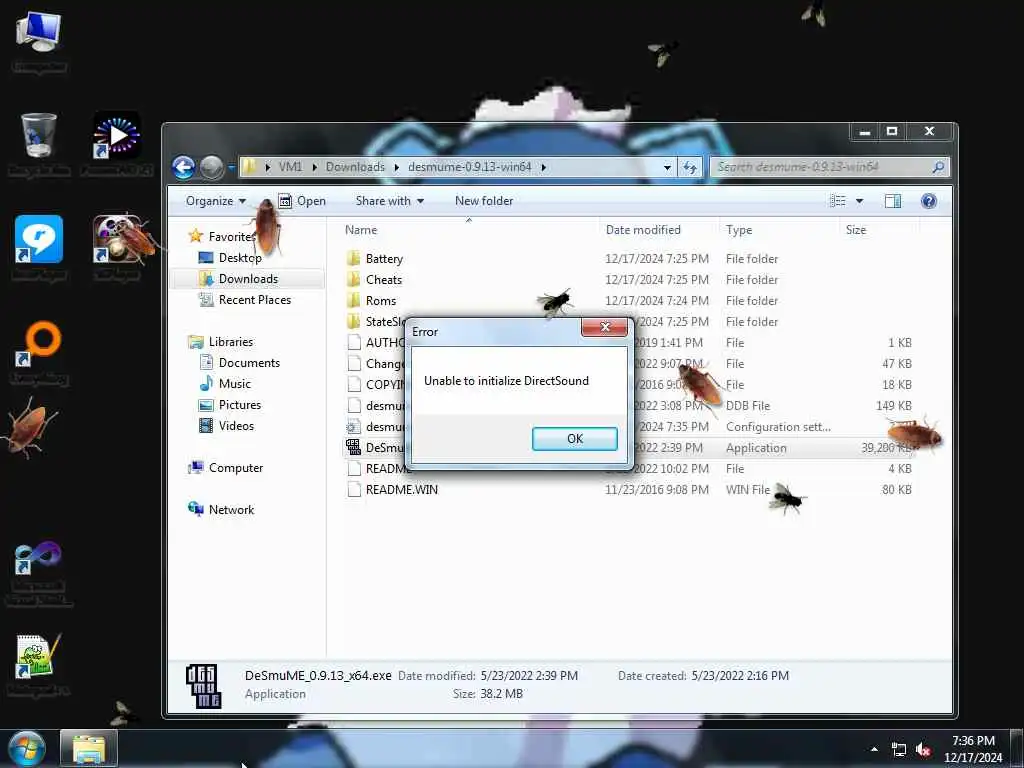Select the Computer desktop icon
The height and width of the screenshot is (768, 1024).
[x=39, y=42]
